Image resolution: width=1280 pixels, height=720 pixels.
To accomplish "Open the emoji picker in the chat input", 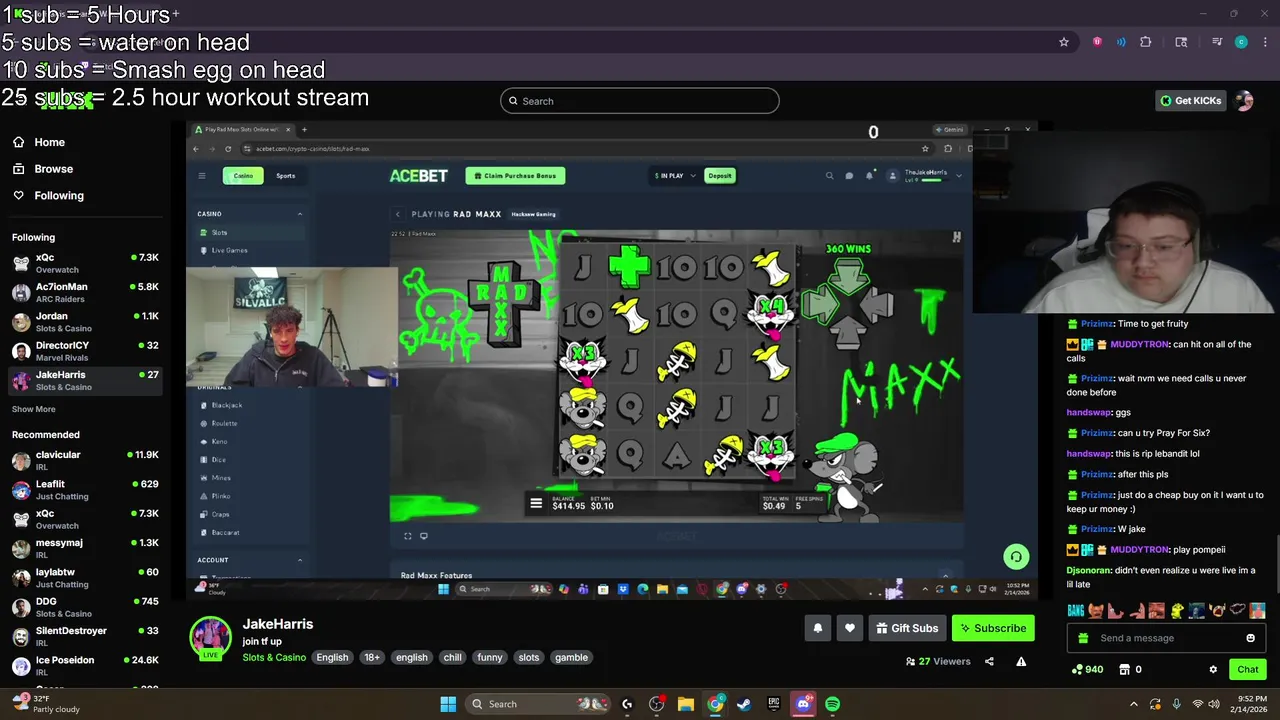I will [x=1250, y=638].
